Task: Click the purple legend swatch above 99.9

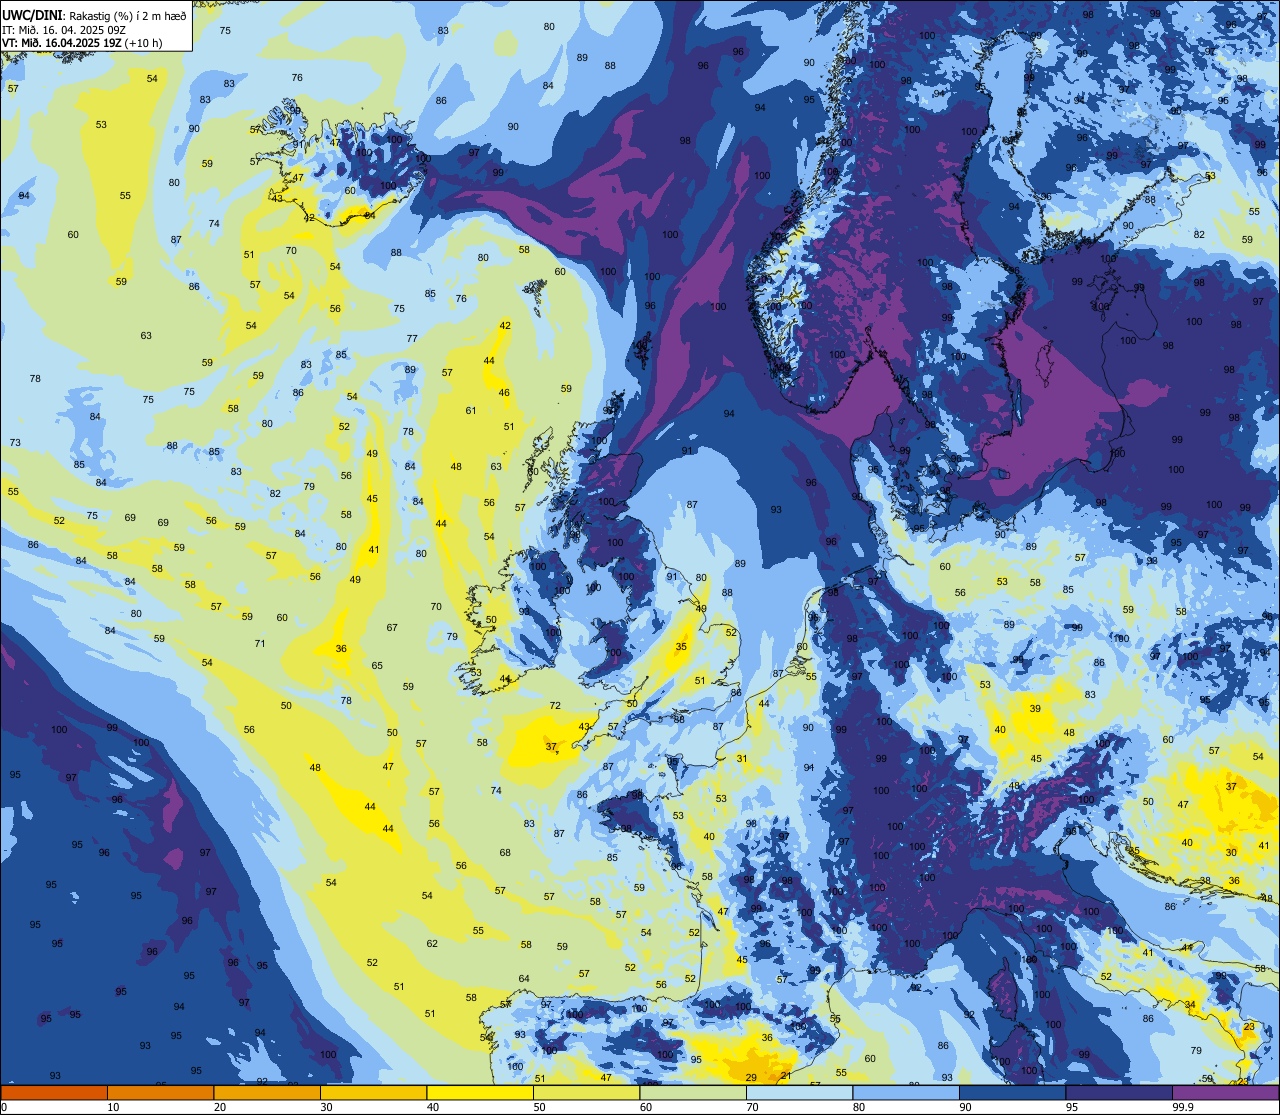Action: pos(1225,1092)
